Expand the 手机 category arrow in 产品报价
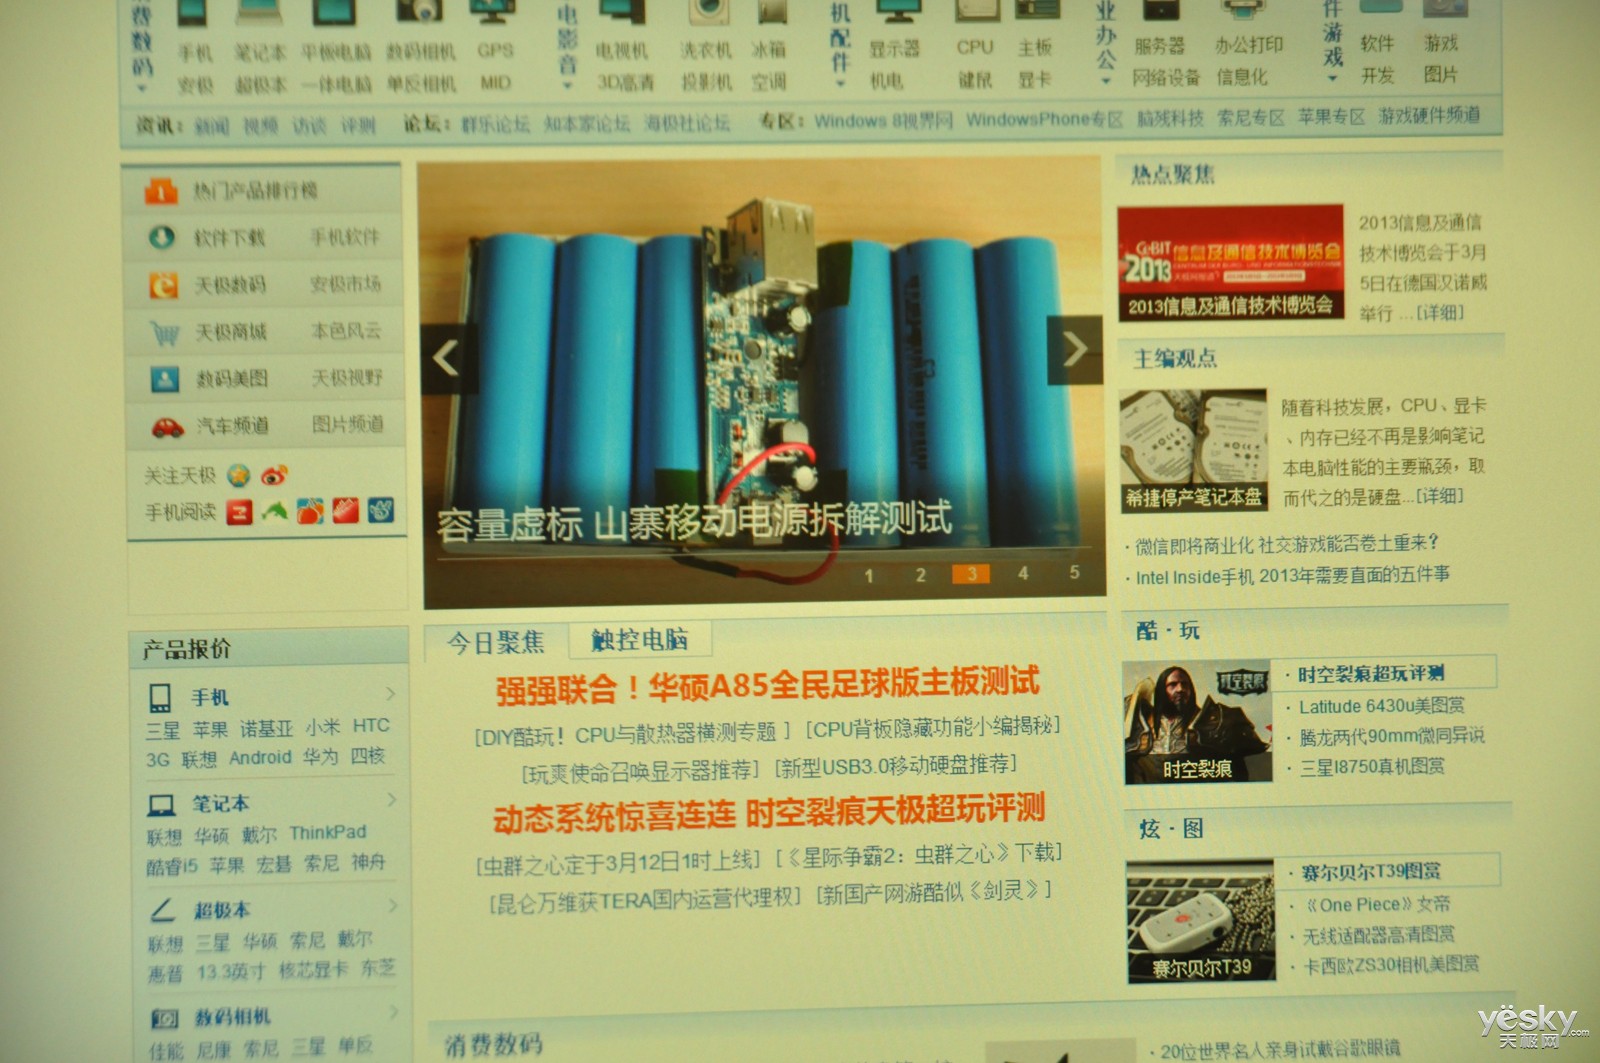 coord(390,692)
